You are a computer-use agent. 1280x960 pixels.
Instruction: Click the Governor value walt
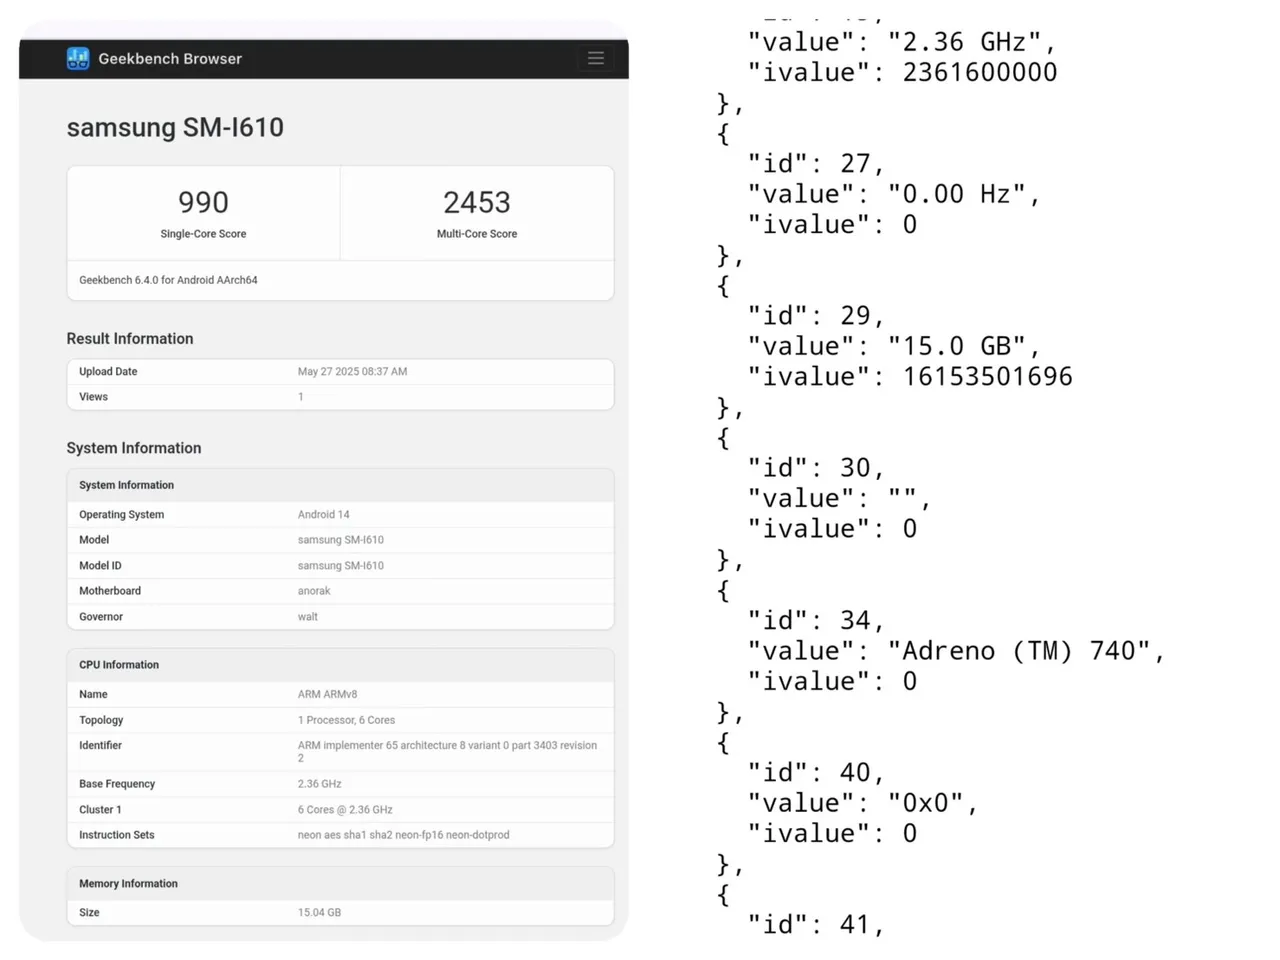pos(308,617)
